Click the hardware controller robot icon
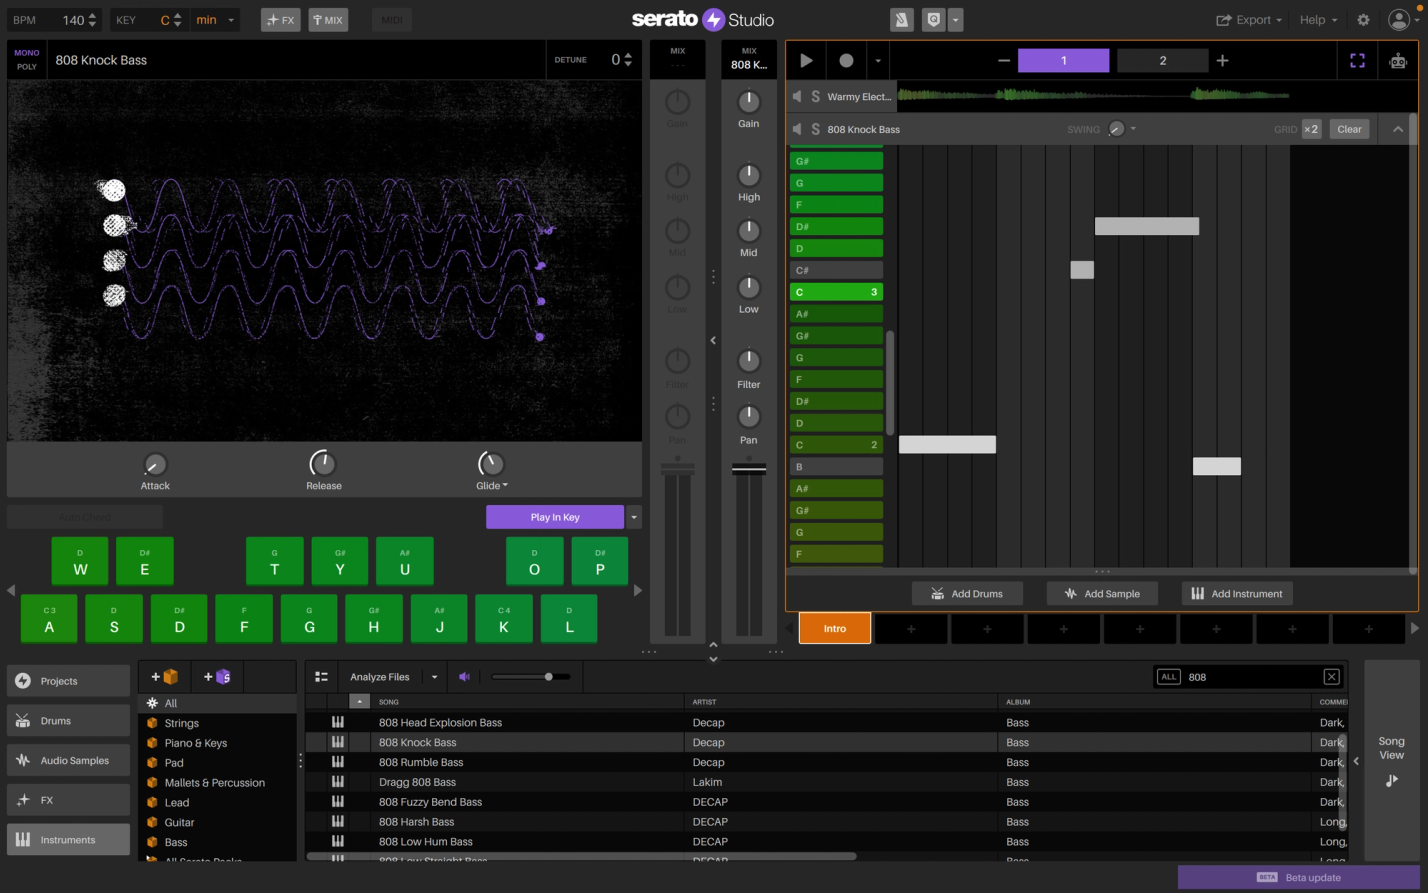 [1397, 60]
